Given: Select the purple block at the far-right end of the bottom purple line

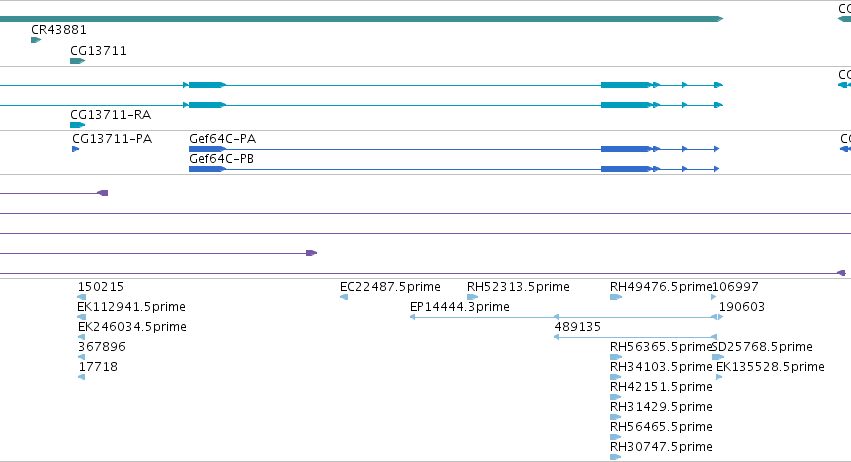Looking at the screenshot, I should [841, 273].
